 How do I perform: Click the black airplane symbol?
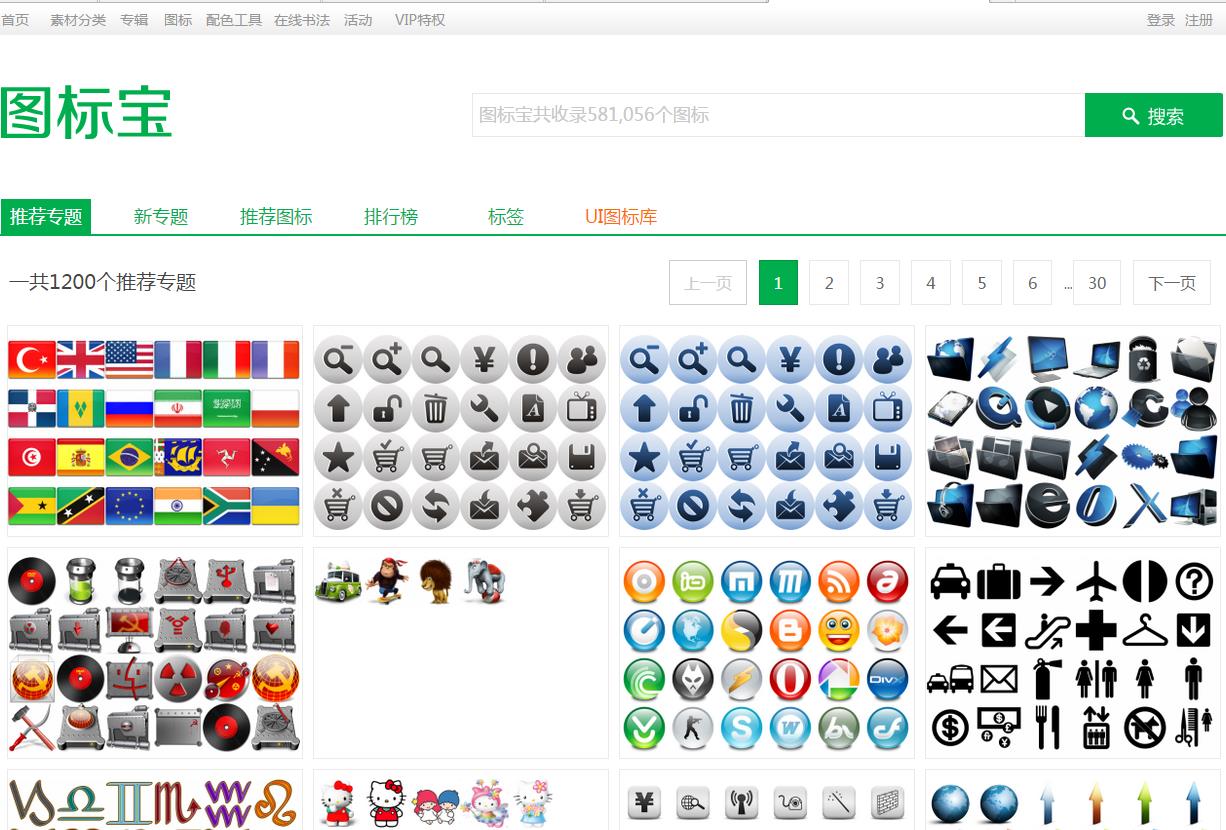point(1096,581)
